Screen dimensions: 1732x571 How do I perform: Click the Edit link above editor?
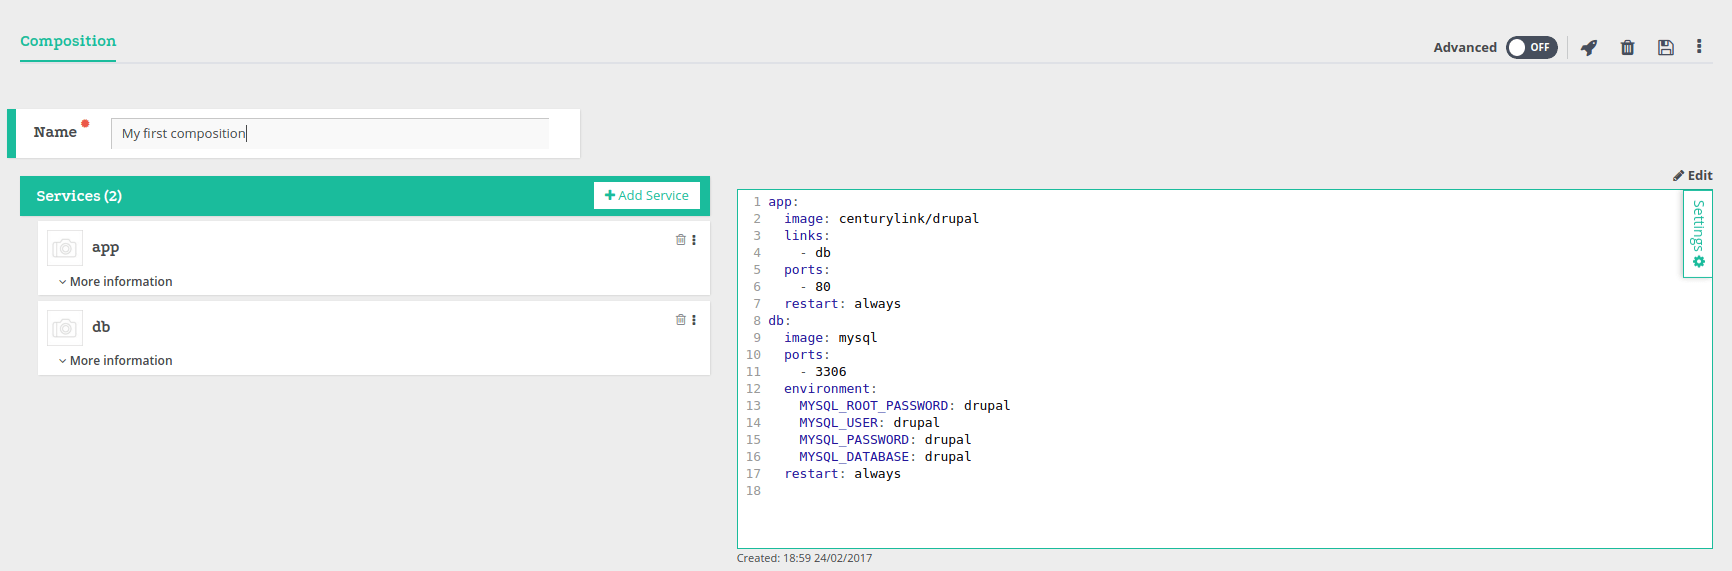1693,175
